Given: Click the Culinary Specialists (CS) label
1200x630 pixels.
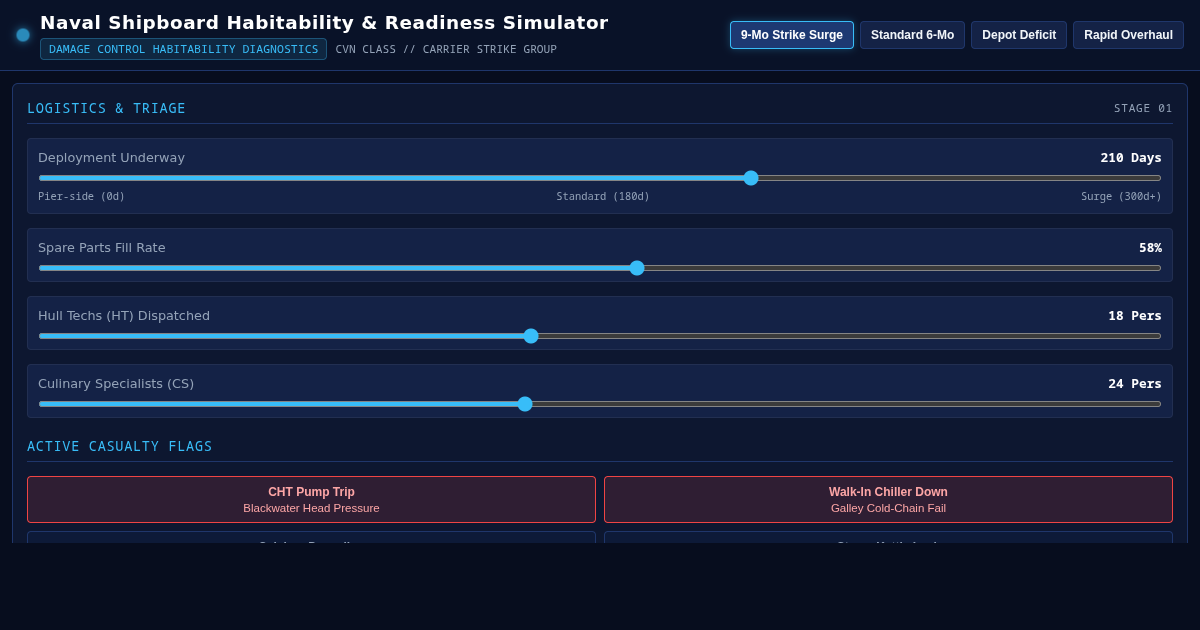Looking at the screenshot, I should tap(116, 383).
